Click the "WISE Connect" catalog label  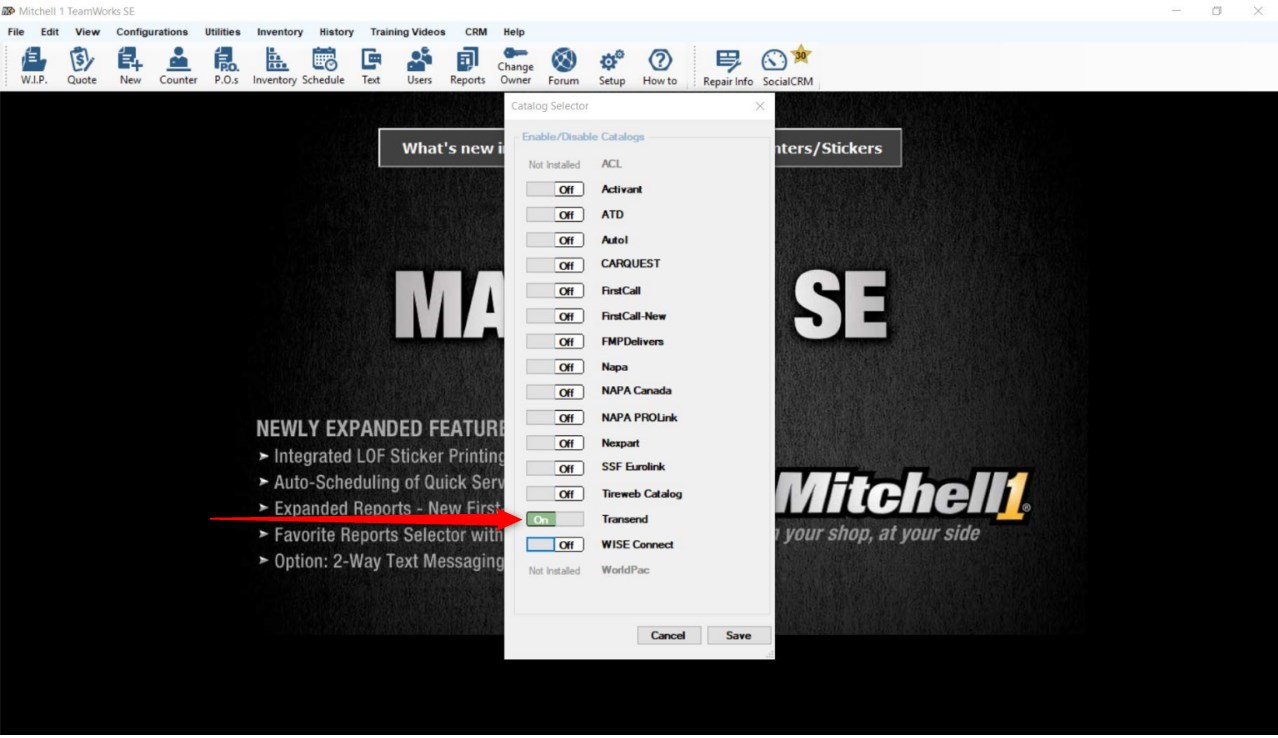point(637,545)
